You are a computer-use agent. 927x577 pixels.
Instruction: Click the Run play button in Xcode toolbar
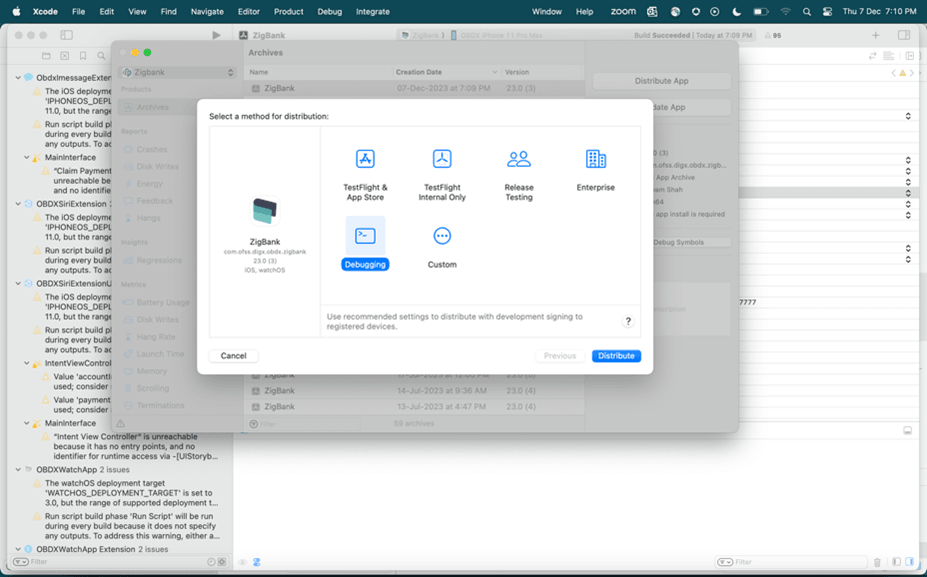216,35
